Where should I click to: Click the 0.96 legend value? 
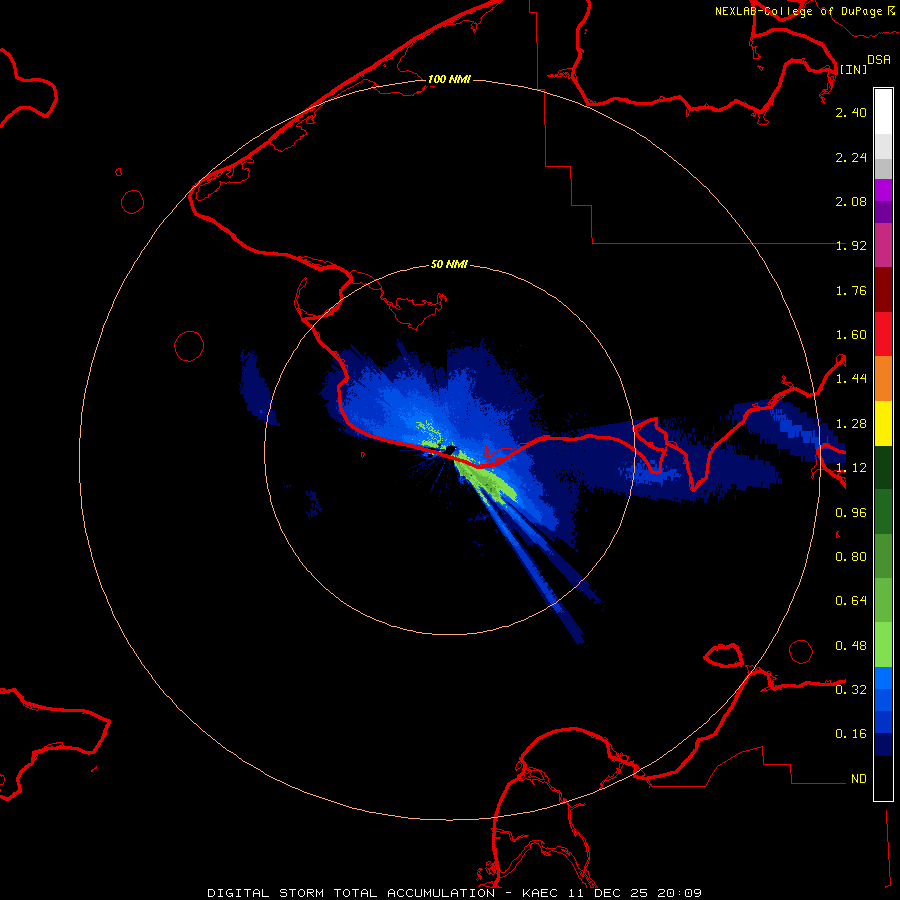(x=851, y=513)
